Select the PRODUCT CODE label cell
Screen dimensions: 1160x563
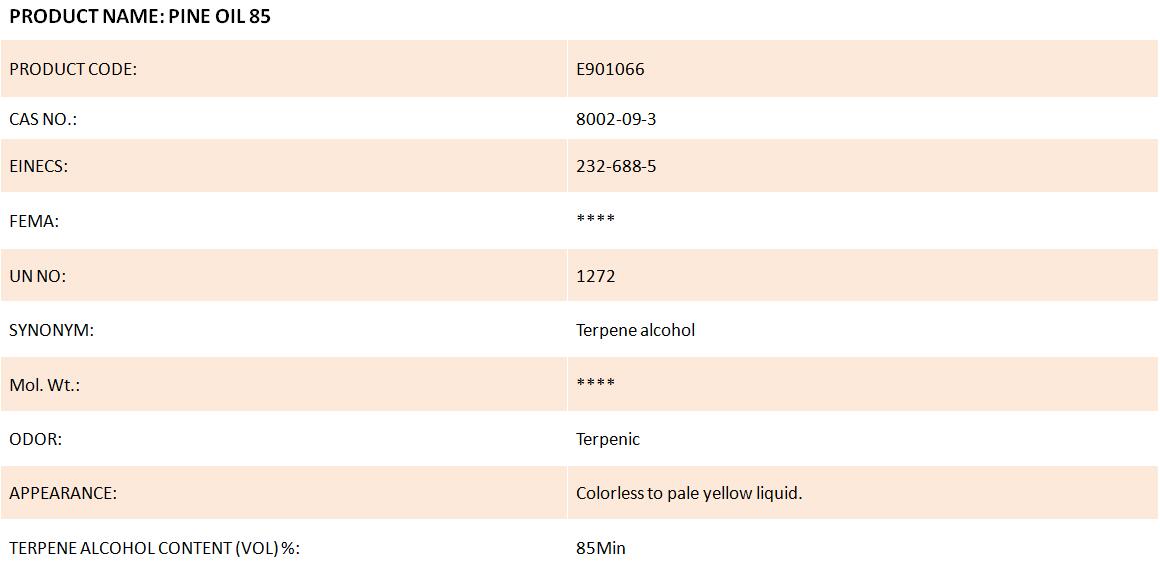tap(283, 69)
